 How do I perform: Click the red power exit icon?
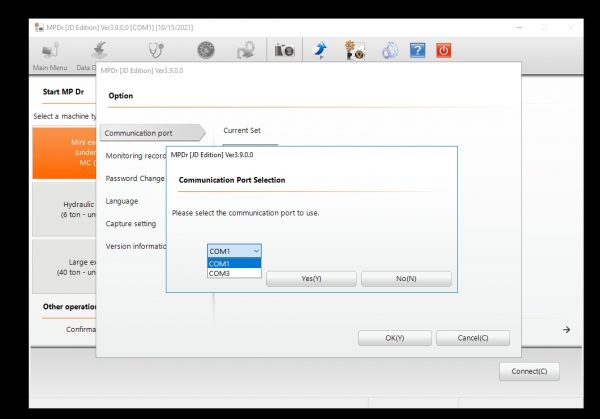(x=443, y=50)
